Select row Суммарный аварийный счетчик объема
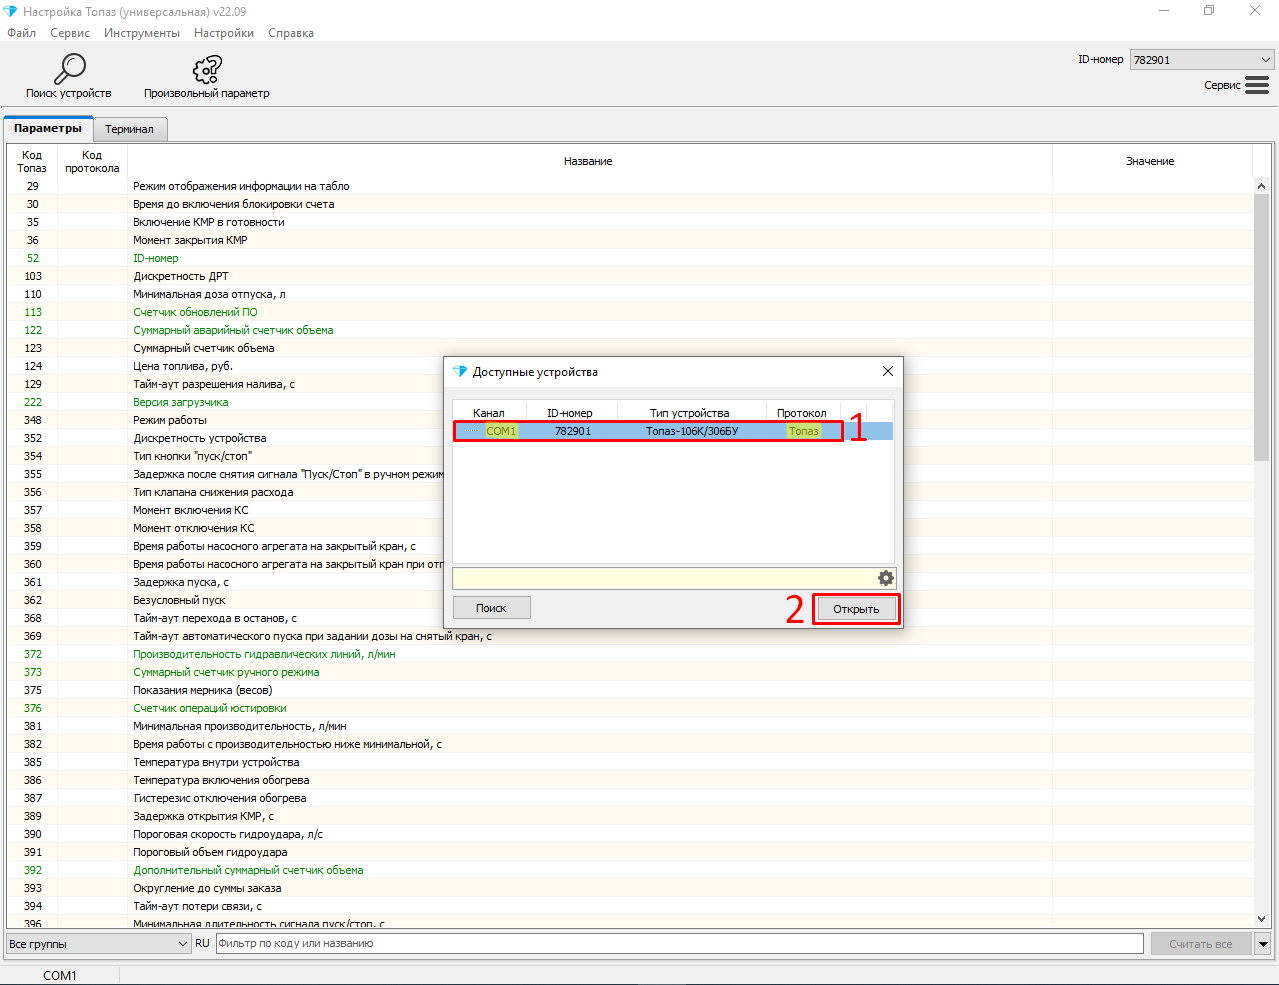1279x985 pixels. click(x=630, y=330)
